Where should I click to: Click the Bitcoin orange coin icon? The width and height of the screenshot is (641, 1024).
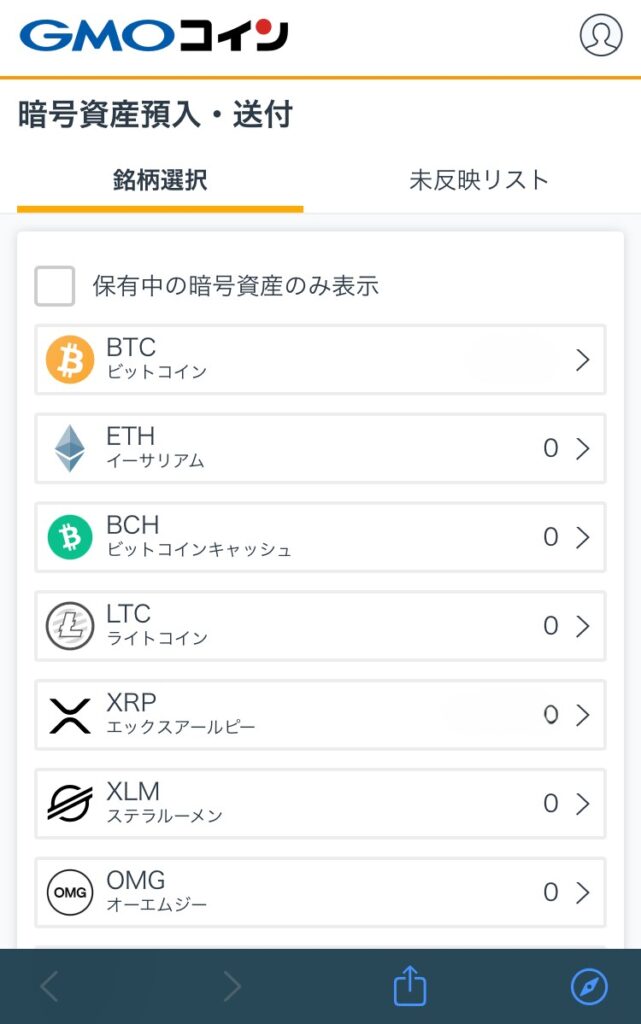[70, 359]
